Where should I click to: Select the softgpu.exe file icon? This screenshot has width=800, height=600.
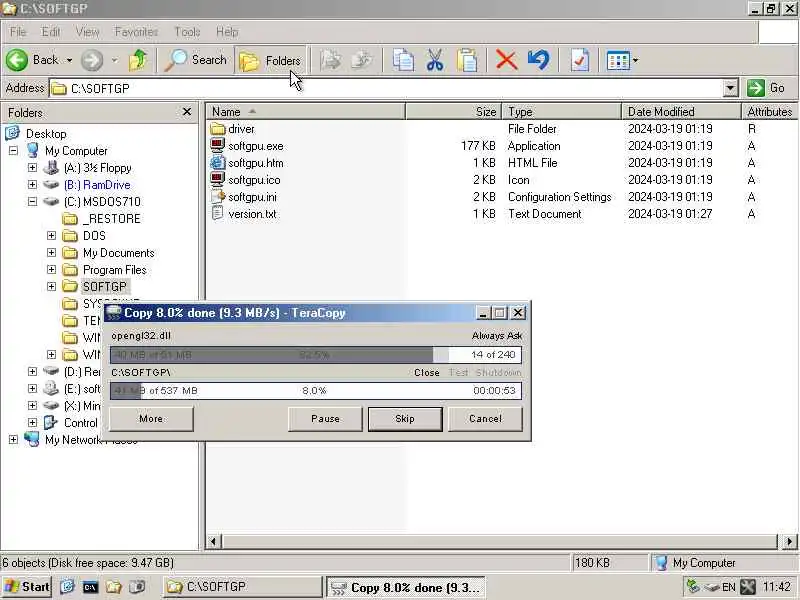click(x=218, y=145)
